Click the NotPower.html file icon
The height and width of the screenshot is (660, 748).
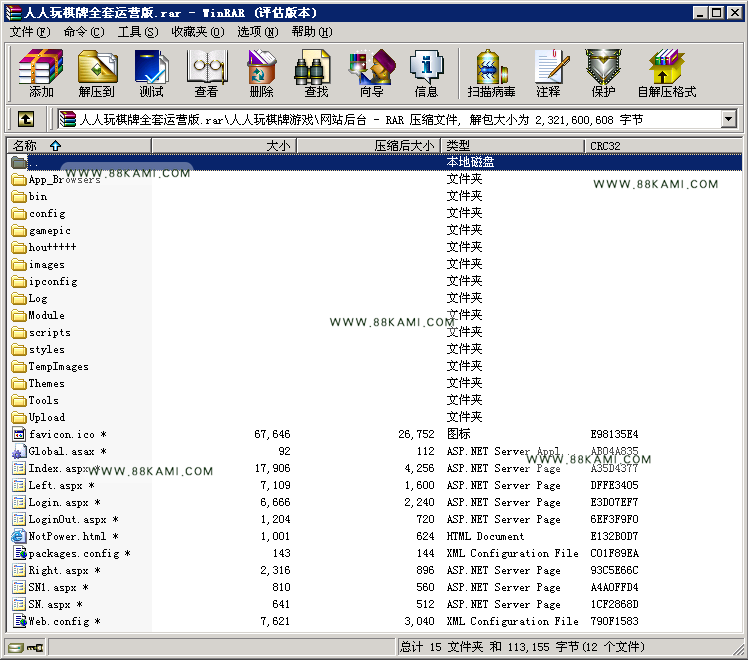19,536
